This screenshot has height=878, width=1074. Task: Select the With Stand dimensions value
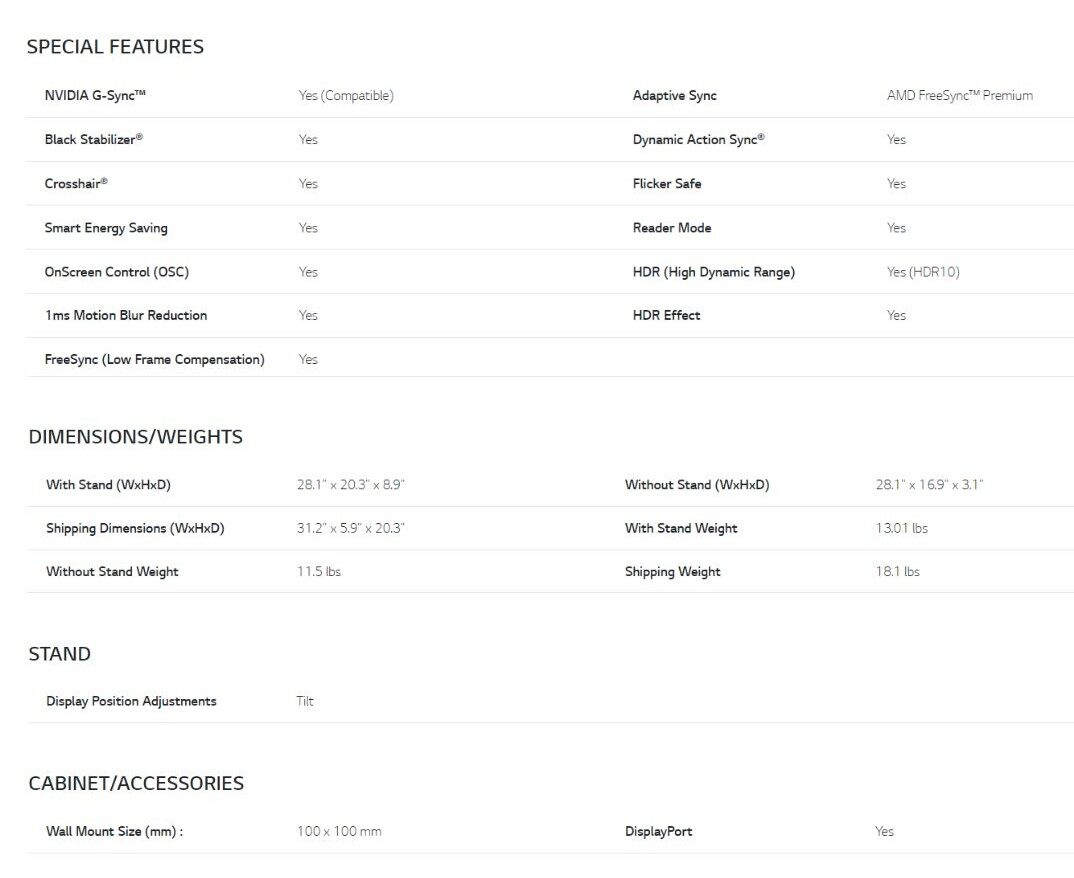point(350,485)
